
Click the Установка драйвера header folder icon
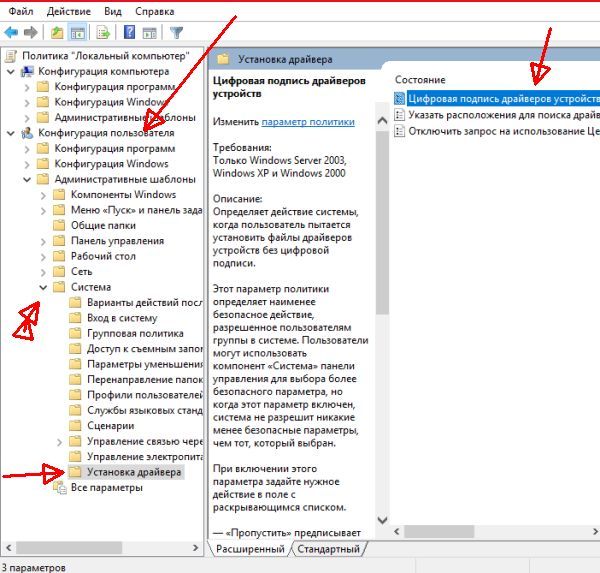click(x=223, y=59)
